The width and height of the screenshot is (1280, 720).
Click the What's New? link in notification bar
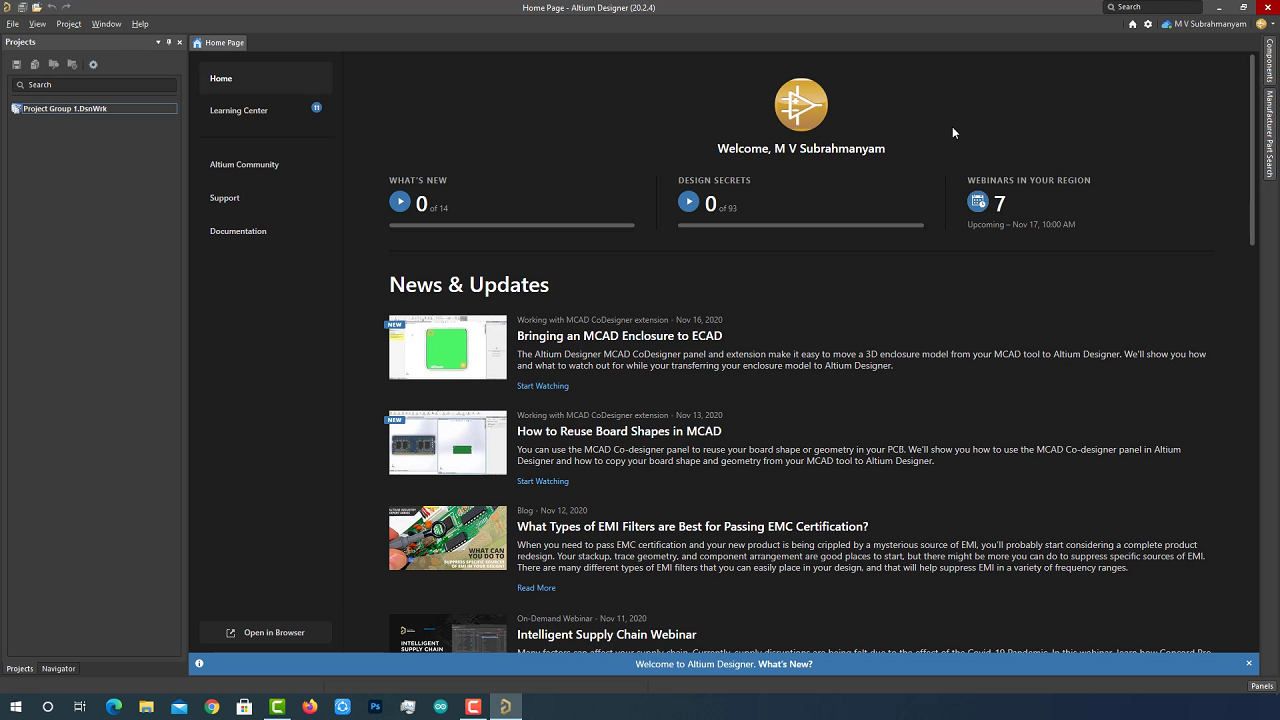click(x=785, y=664)
